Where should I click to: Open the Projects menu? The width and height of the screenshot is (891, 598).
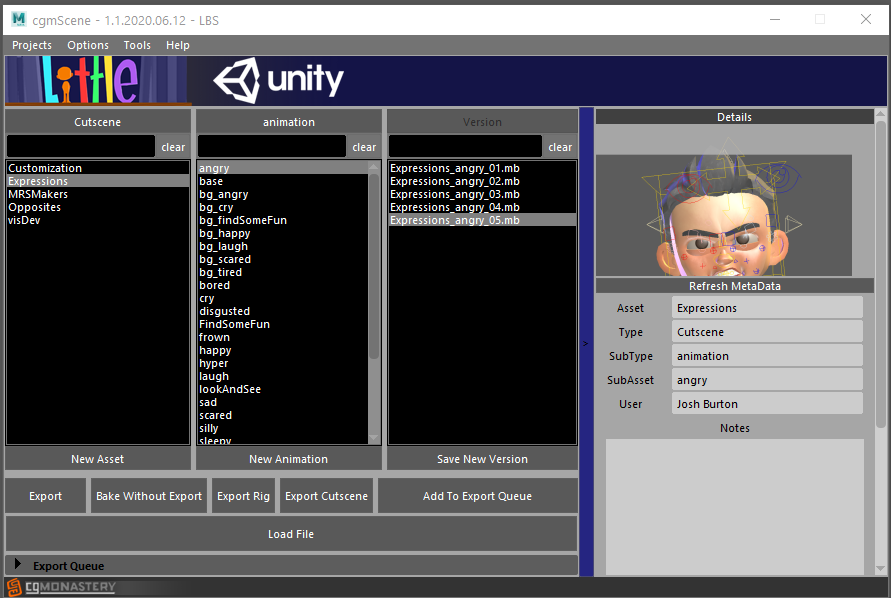pyautogui.click(x=32, y=45)
